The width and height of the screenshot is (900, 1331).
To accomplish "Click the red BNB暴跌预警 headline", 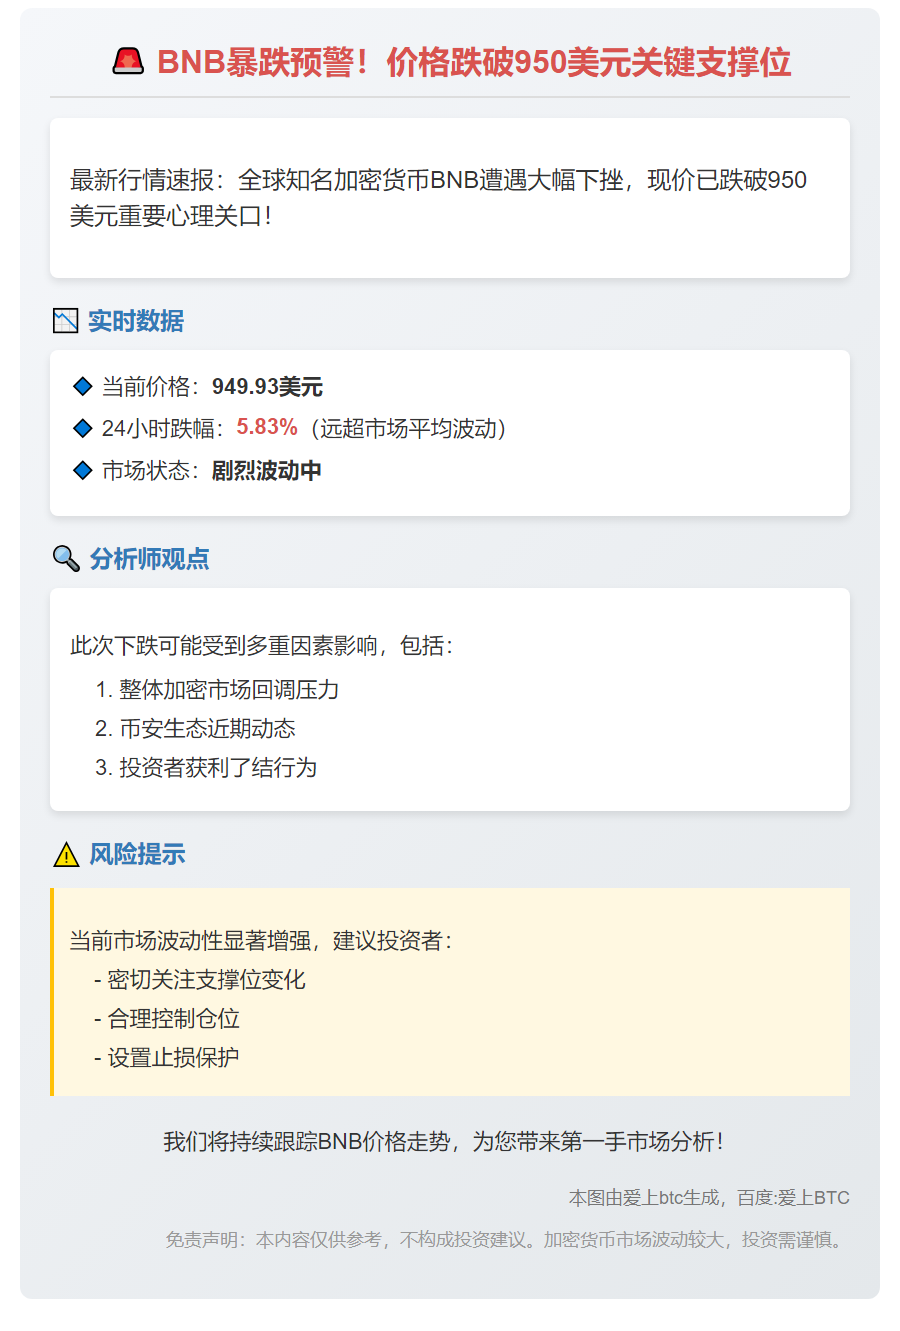I will click(474, 62).
